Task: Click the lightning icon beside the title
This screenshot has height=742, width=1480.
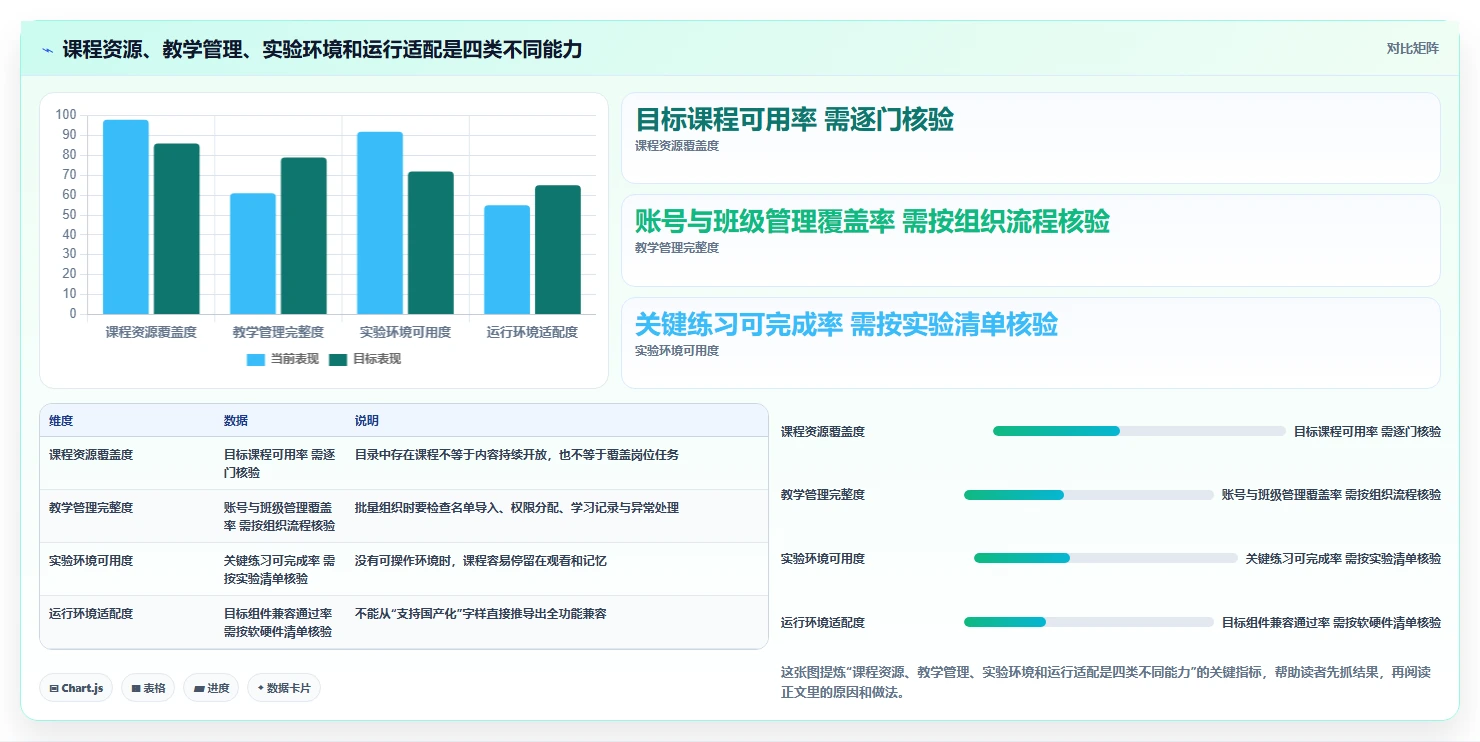Action: pos(48,49)
